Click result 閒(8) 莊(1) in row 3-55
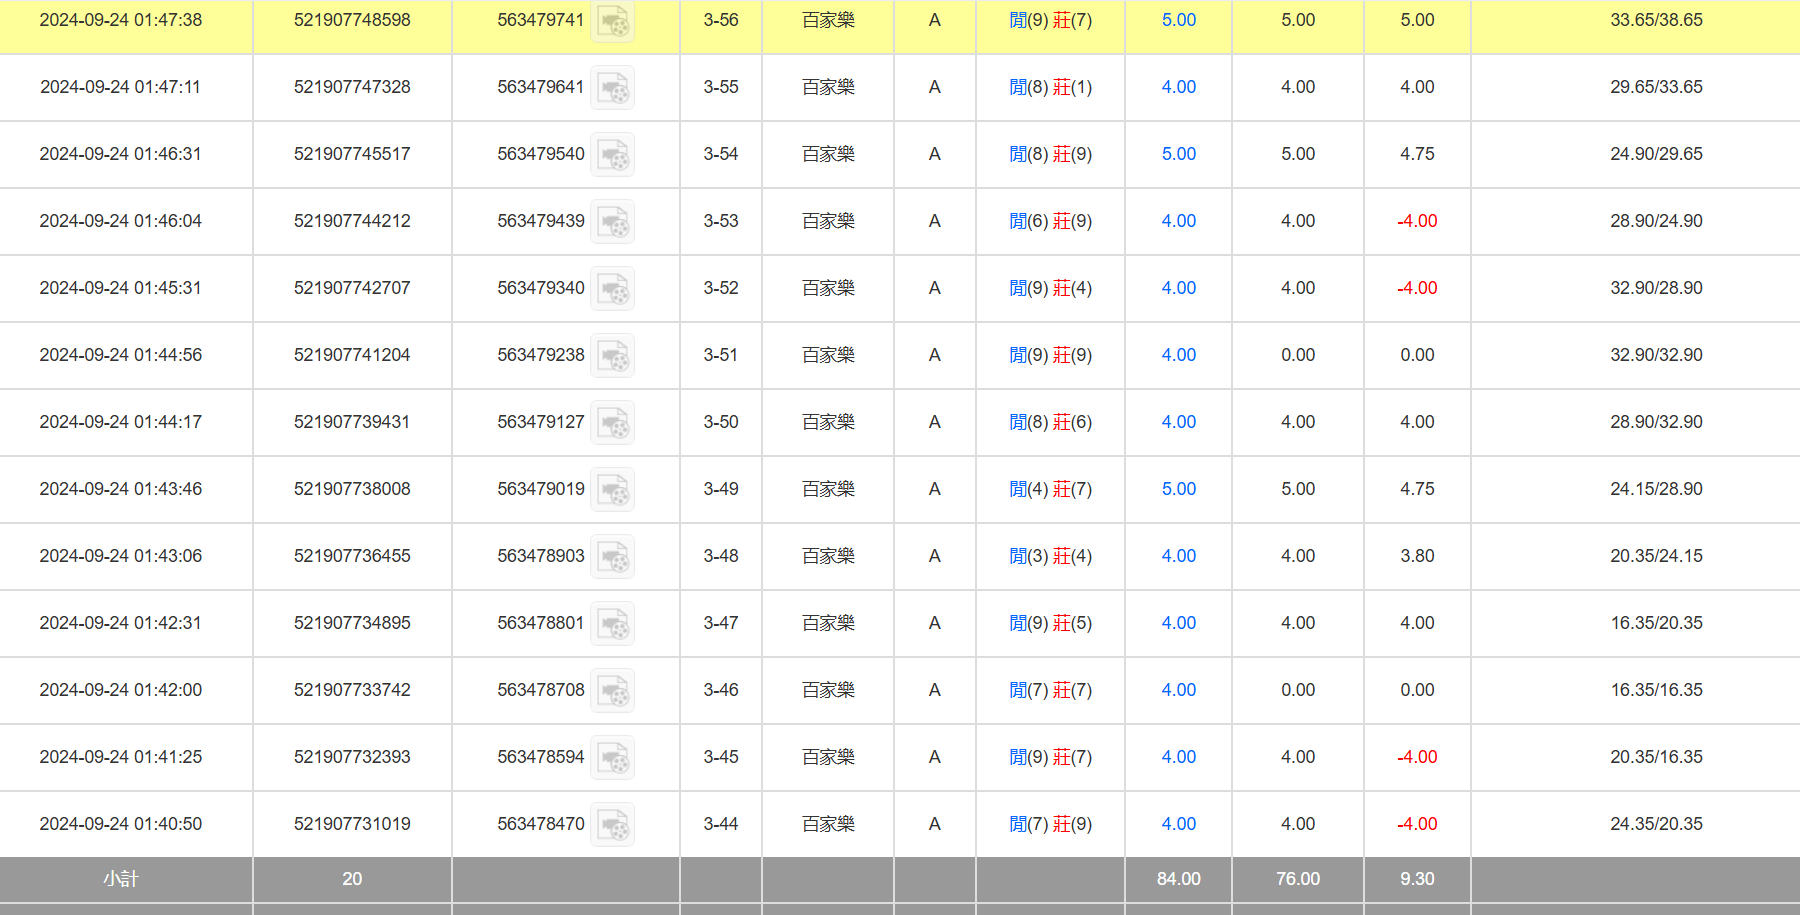This screenshot has width=1800, height=915. [1050, 87]
